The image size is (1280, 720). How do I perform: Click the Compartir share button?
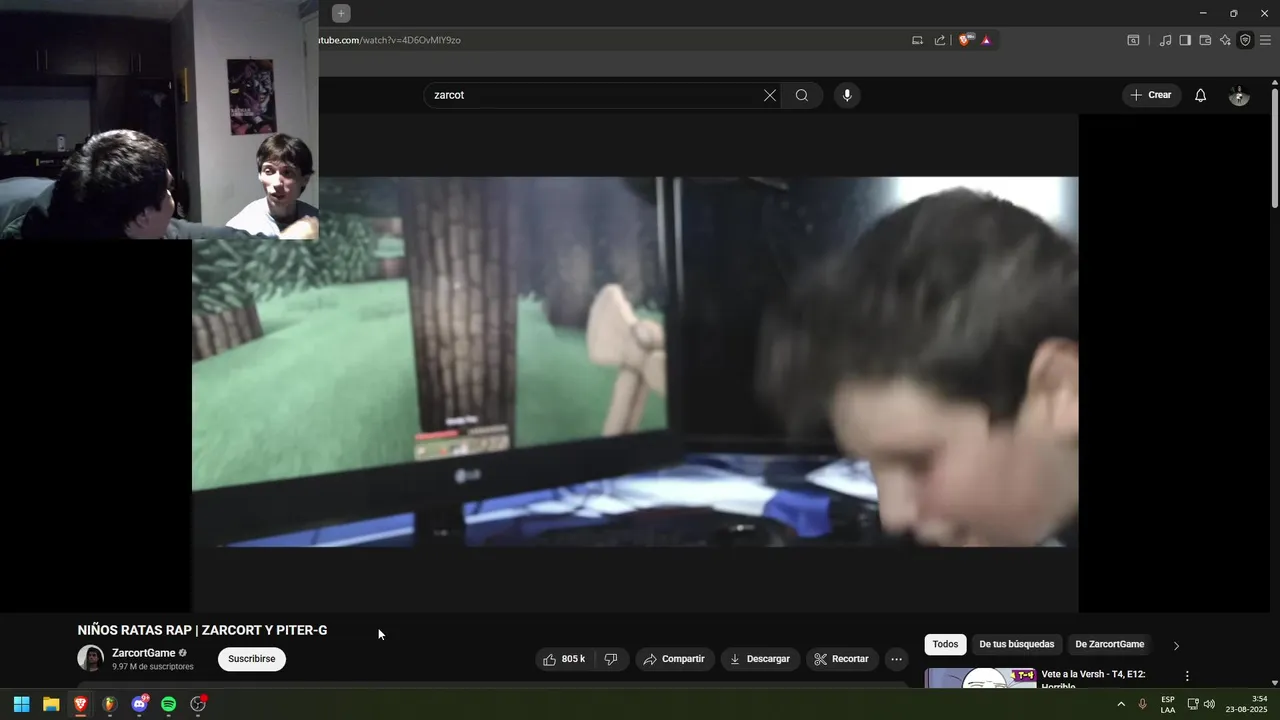(674, 659)
